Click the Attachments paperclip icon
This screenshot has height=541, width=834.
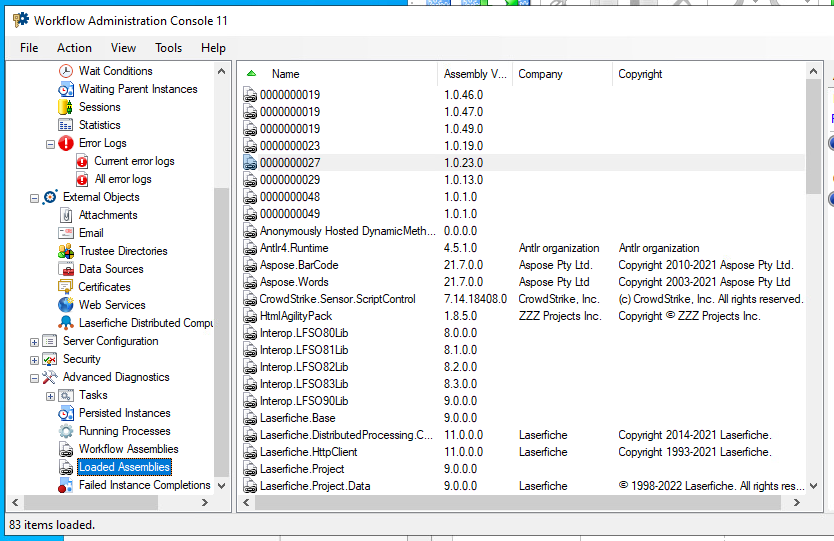pos(65,215)
